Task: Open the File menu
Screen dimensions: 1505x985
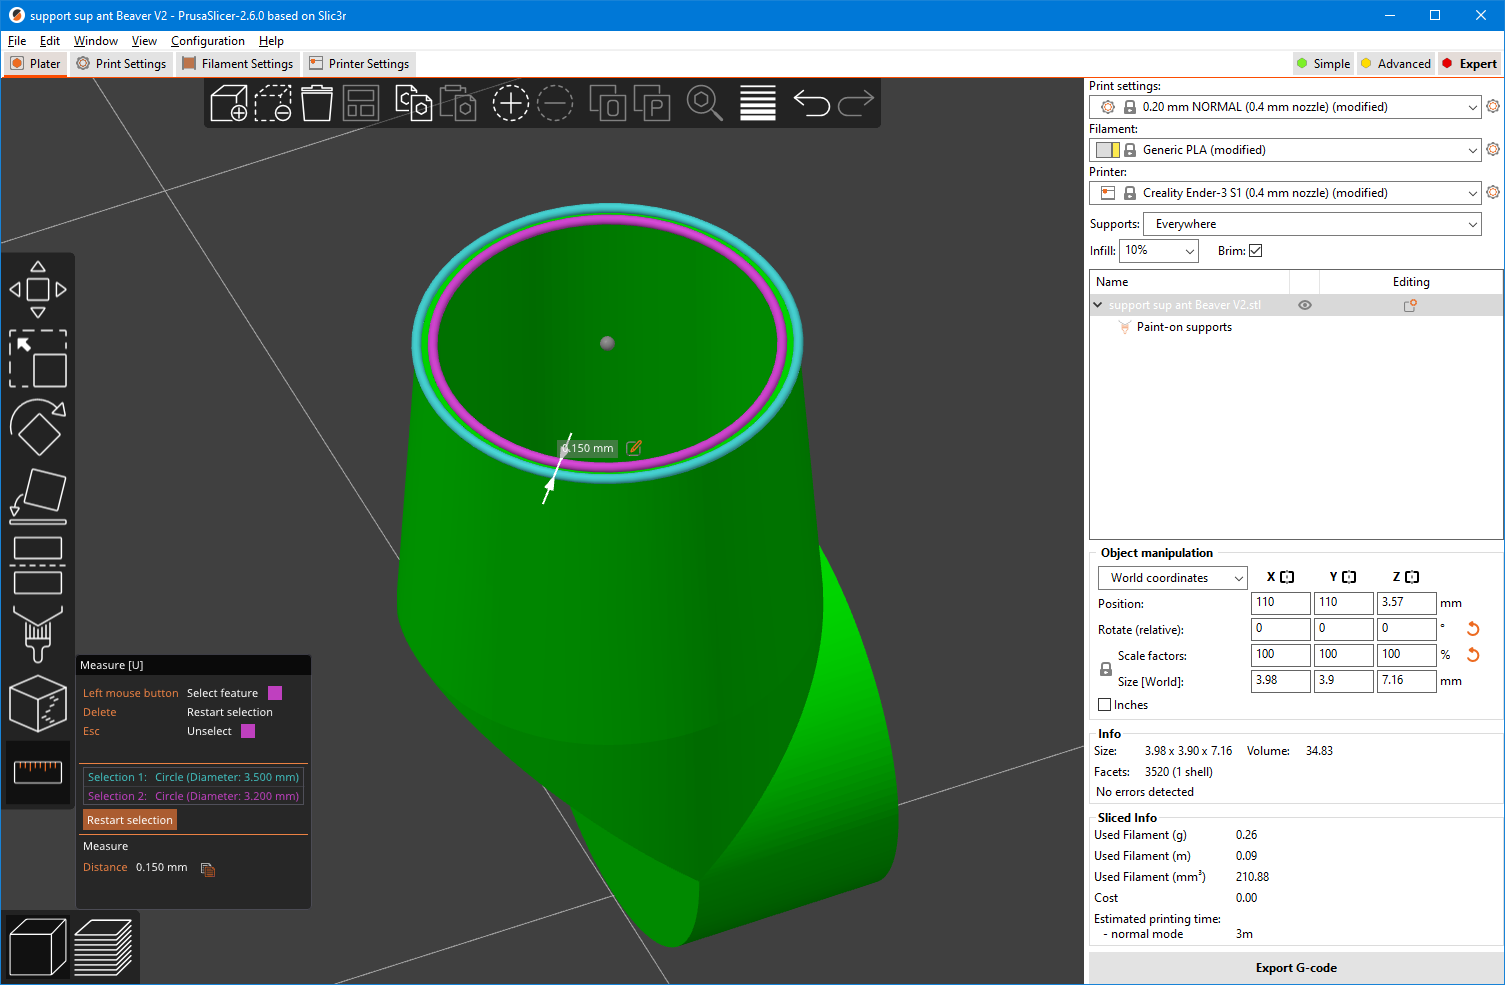Action: (17, 41)
